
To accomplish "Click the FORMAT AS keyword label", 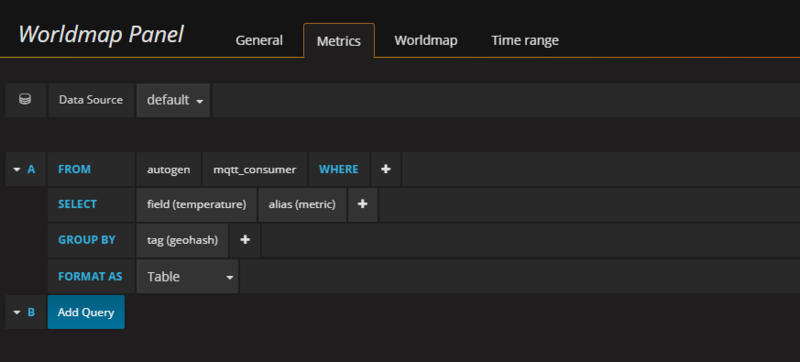I will 90,276.
